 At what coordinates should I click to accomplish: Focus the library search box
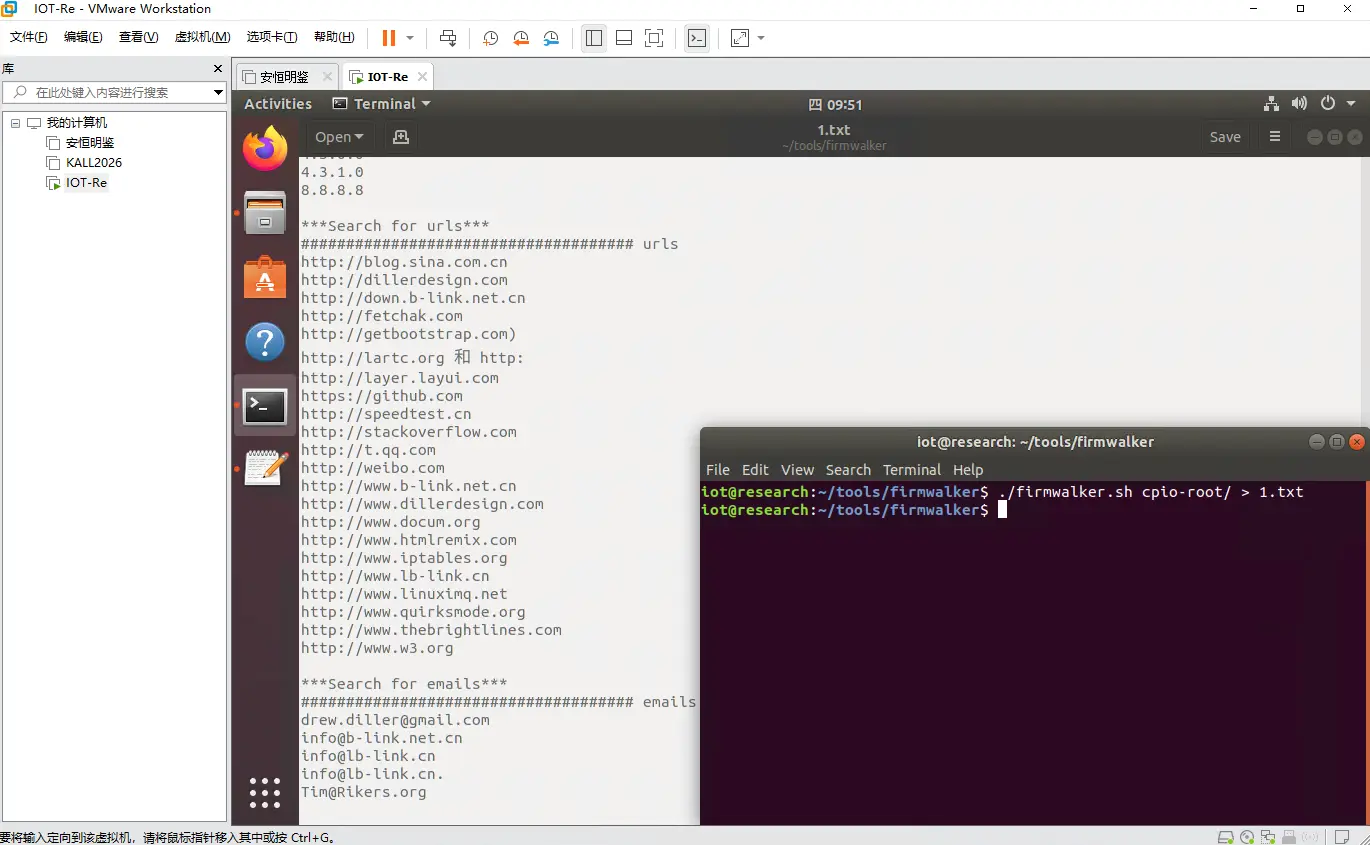coord(107,92)
